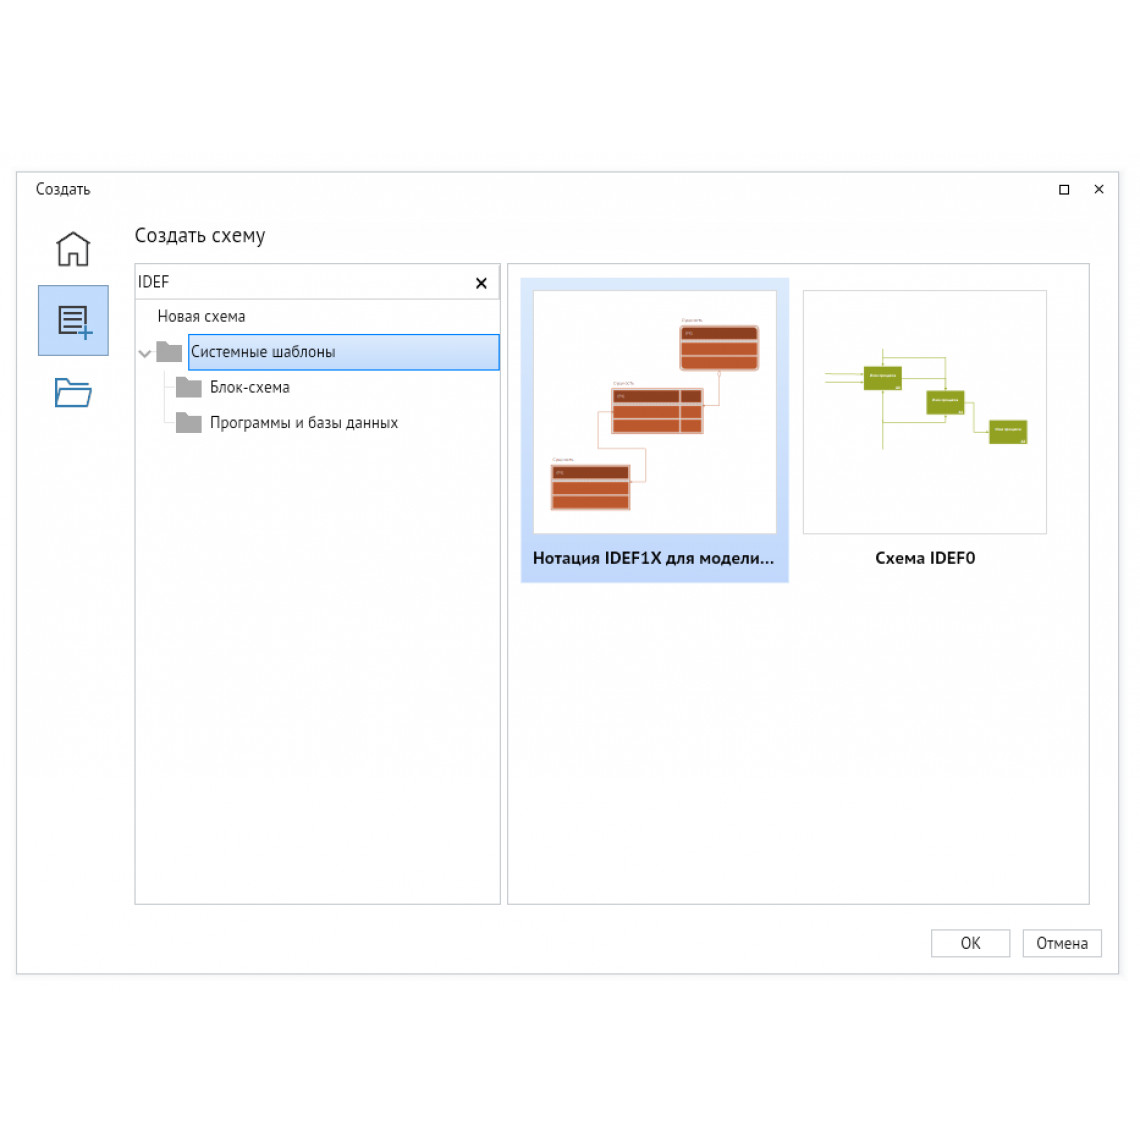The width and height of the screenshot is (1140, 1140).
Task: Click the folder icon next to Системные шаблоны
Action: 169,352
